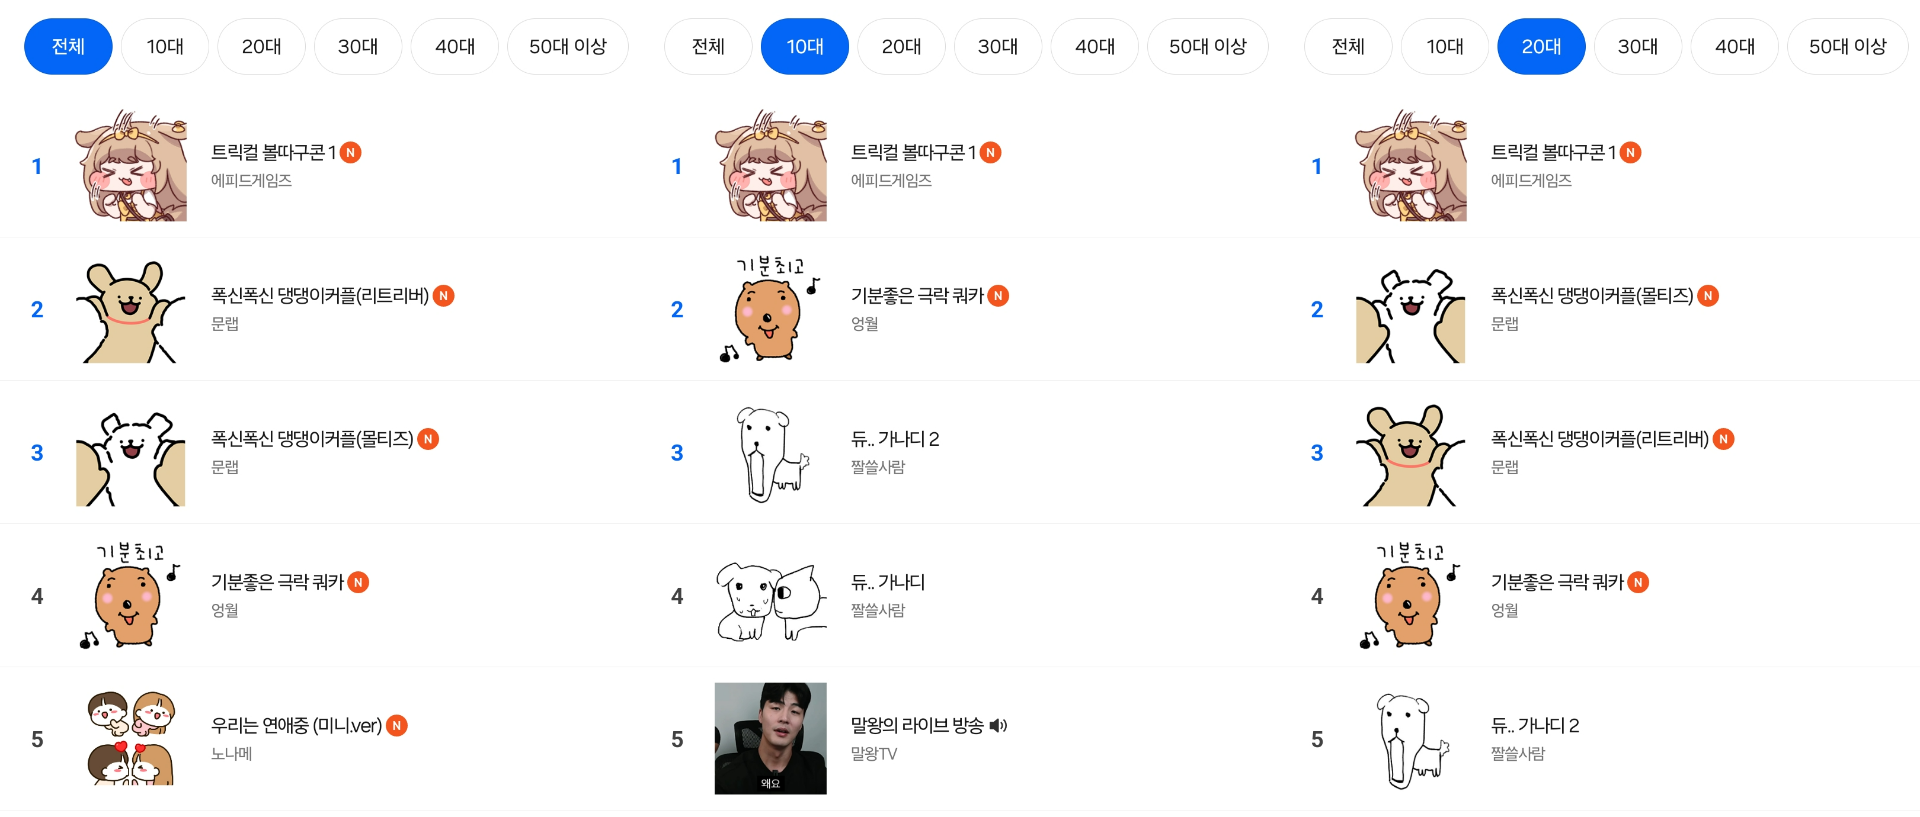Click the speaker icon next to 말왕의 라이브 방송
This screenshot has width=1920, height=817.
pos(997,725)
